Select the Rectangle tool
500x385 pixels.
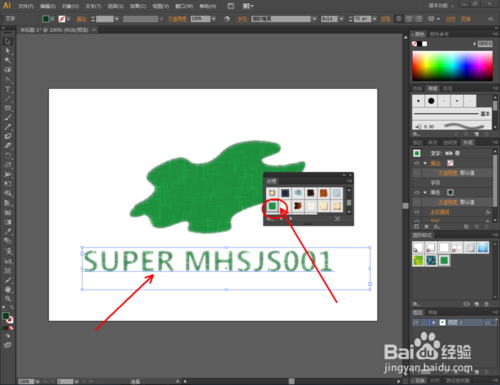[x=8, y=108]
